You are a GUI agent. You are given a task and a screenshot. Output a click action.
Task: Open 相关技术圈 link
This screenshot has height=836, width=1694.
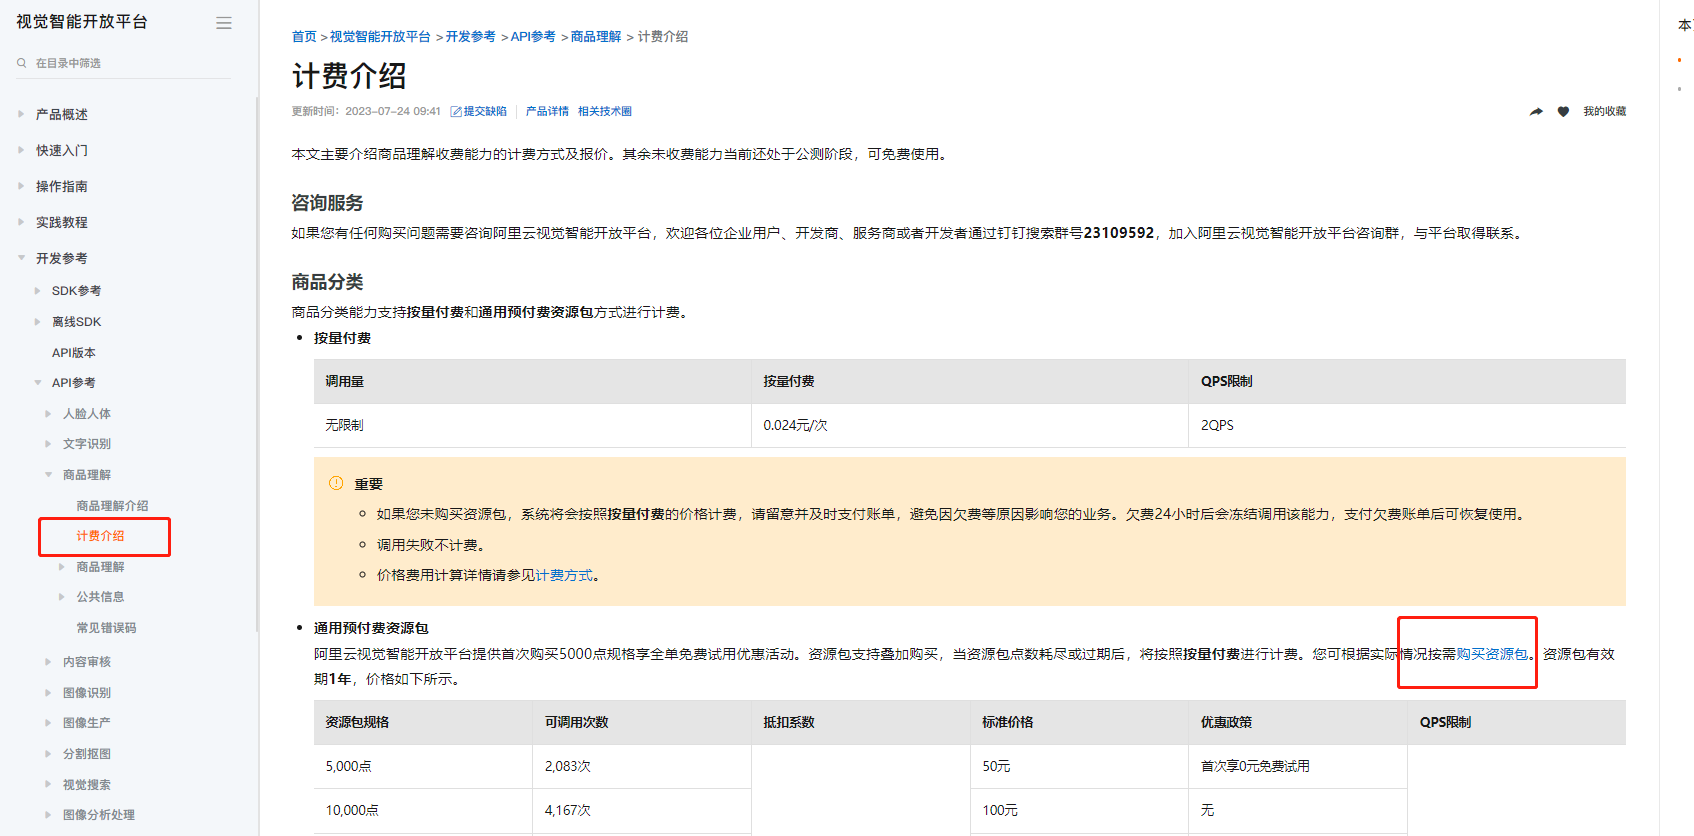605,112
